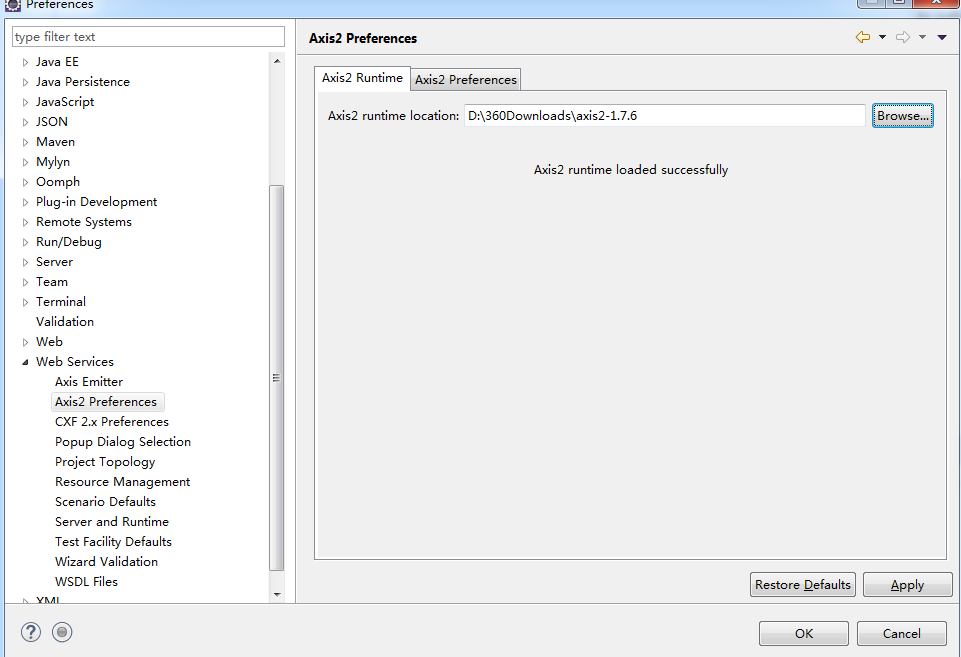Viewport: 961px width, 657px height.
Task: Click the Apply button
Action: click(x=907, y=585)
